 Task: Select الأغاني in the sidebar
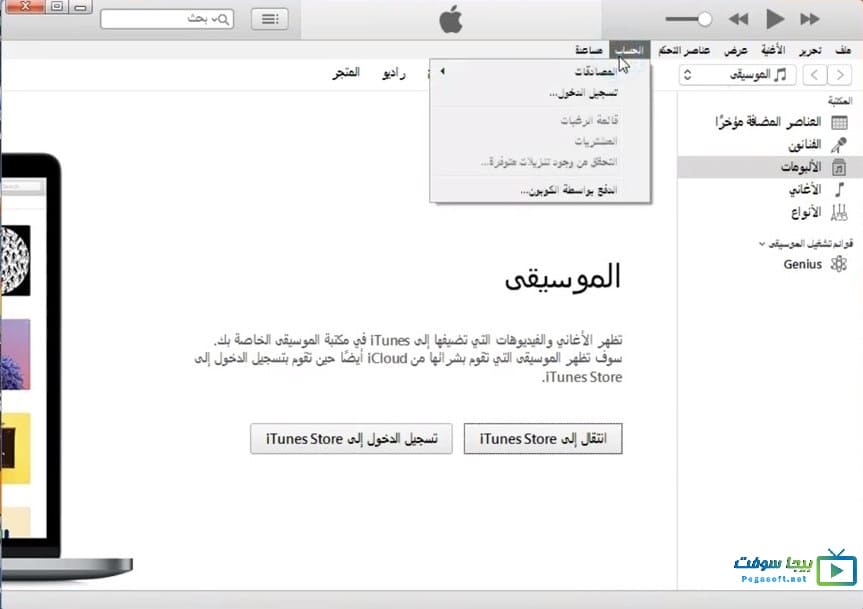805,190
